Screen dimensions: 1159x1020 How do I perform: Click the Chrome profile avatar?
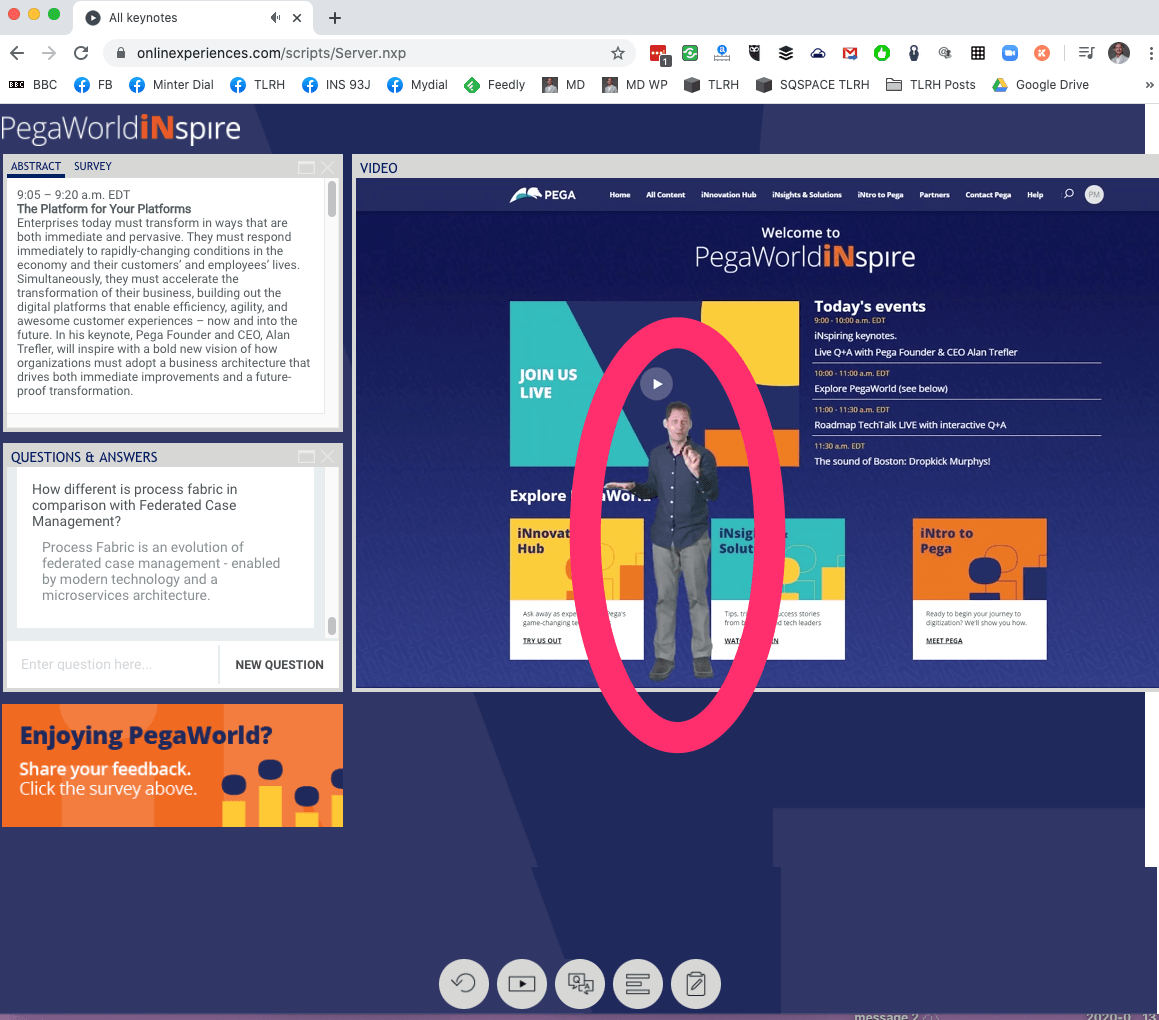click(1118, 53)
